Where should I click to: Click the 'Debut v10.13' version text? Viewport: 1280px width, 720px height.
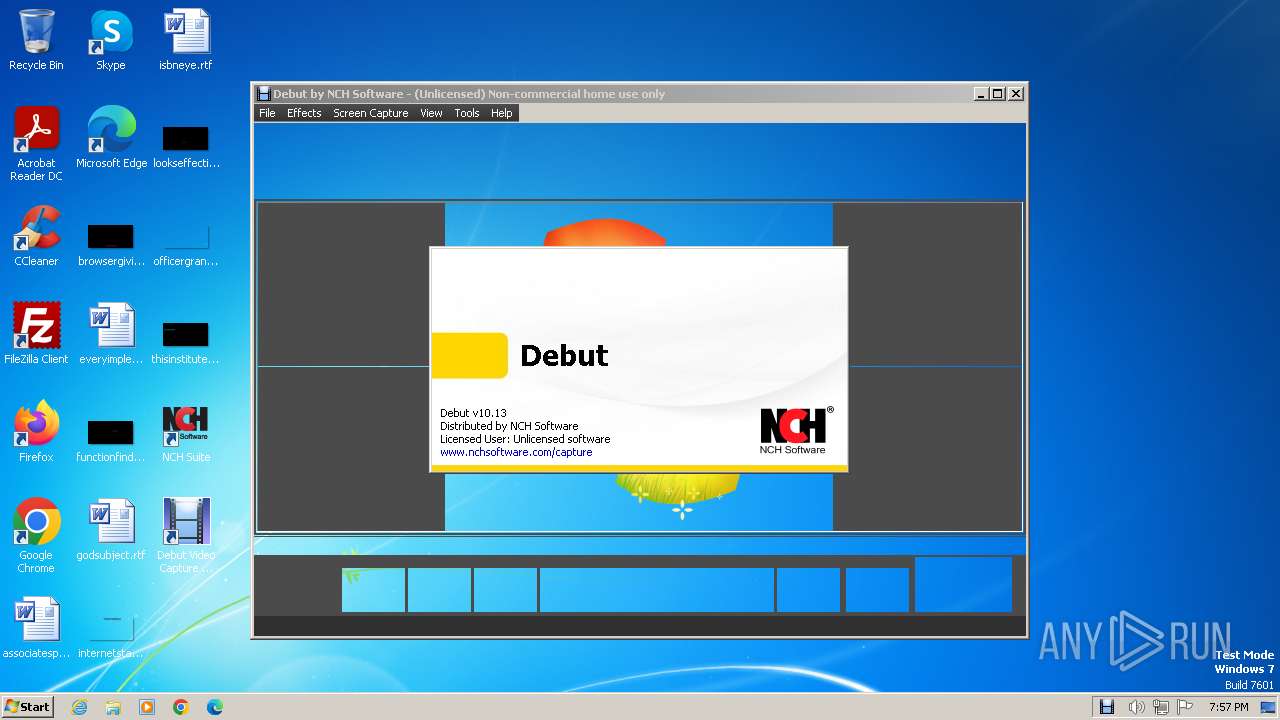point(473,413)
